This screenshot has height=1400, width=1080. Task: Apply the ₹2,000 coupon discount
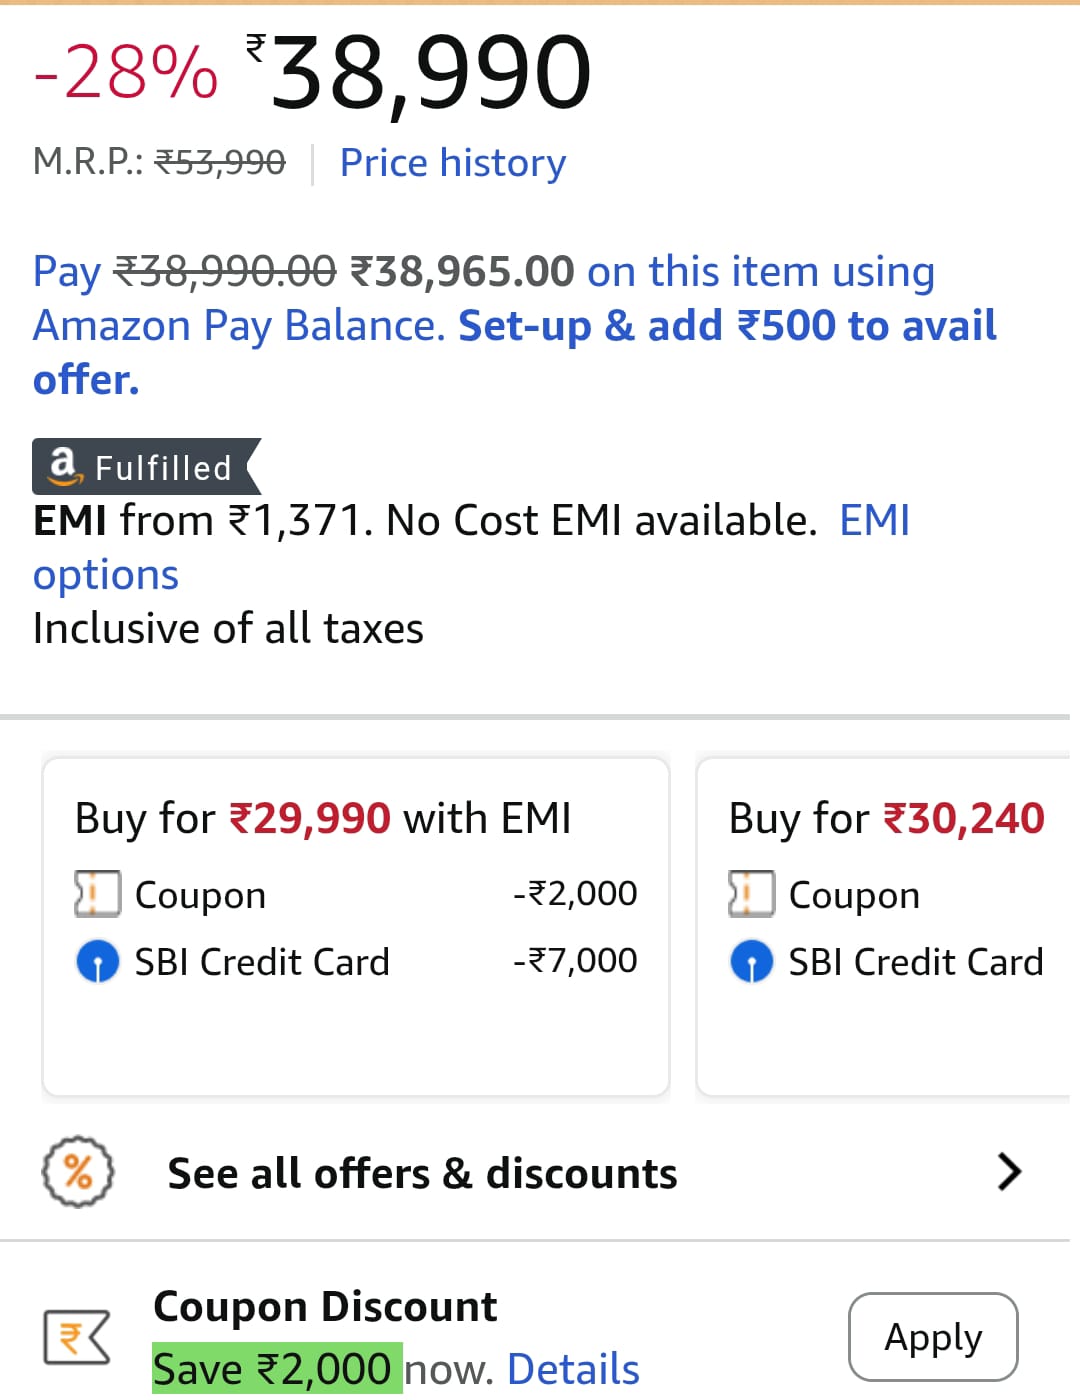point(932,1336)
